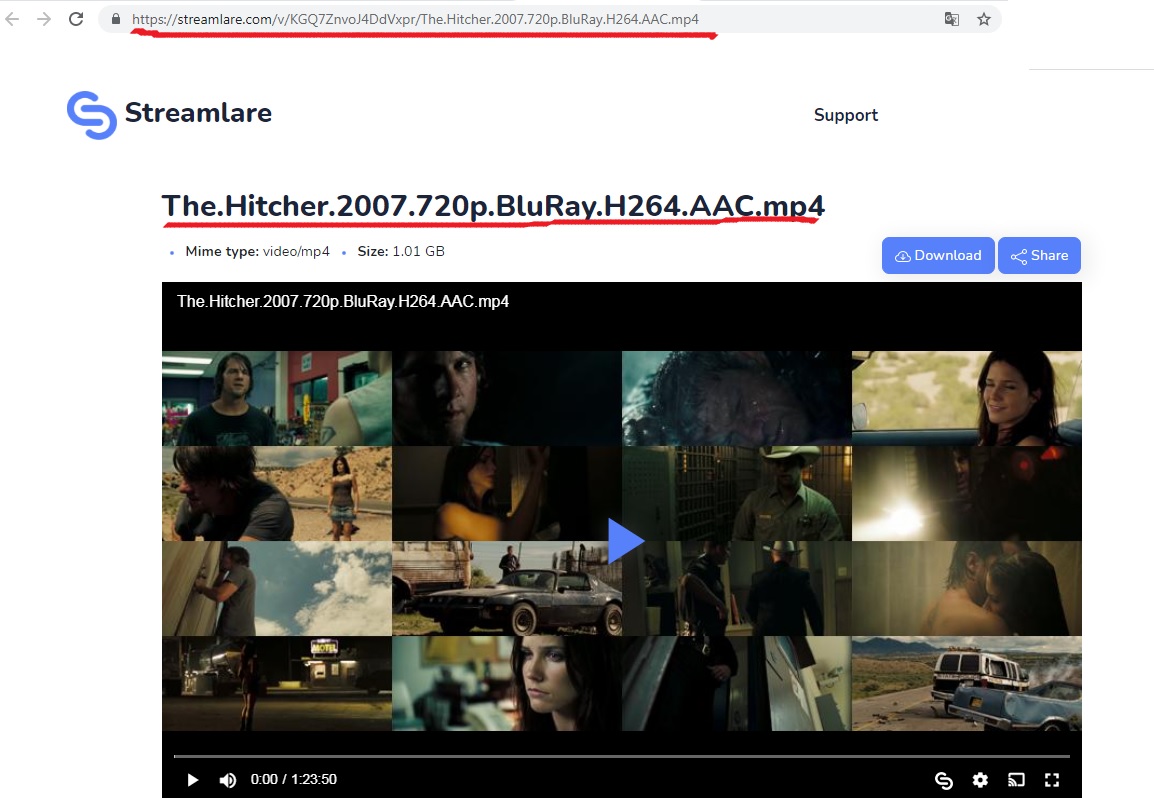Bookmark this page with the star icon
Screen dimensions: 1154x798
(x=984, y=19)
